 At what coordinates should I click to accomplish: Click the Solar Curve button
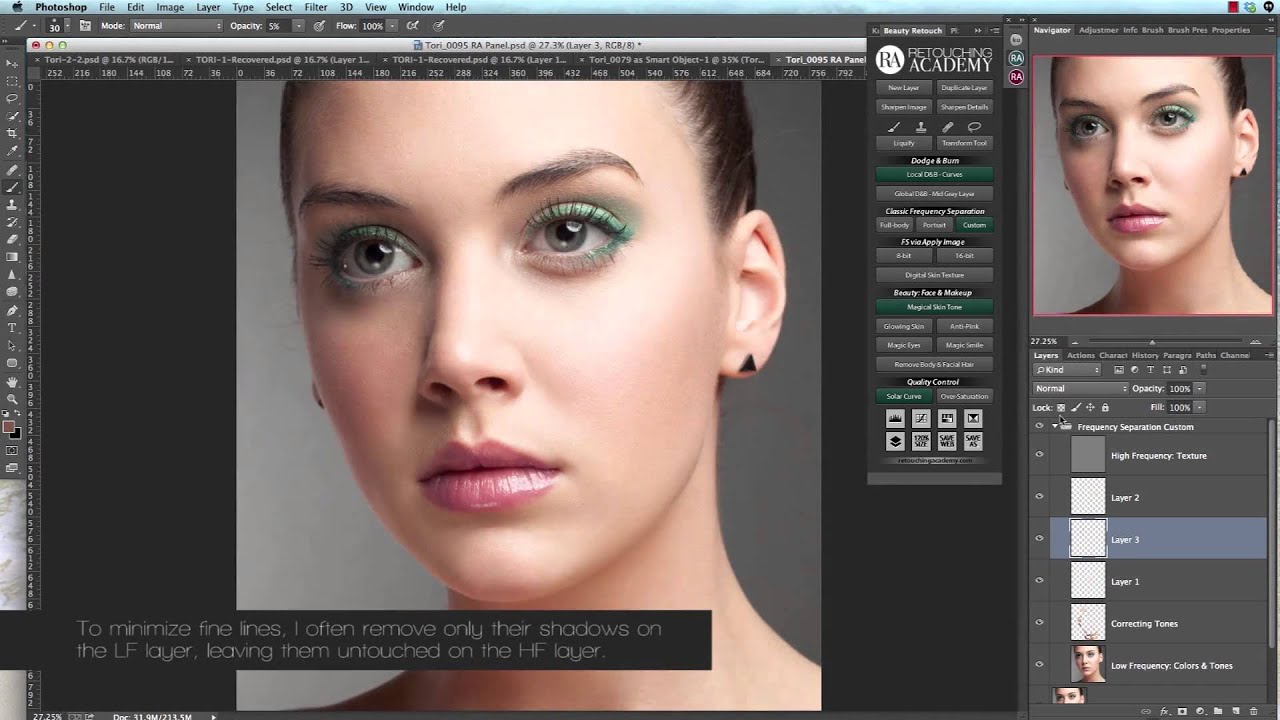click(904, 396)
